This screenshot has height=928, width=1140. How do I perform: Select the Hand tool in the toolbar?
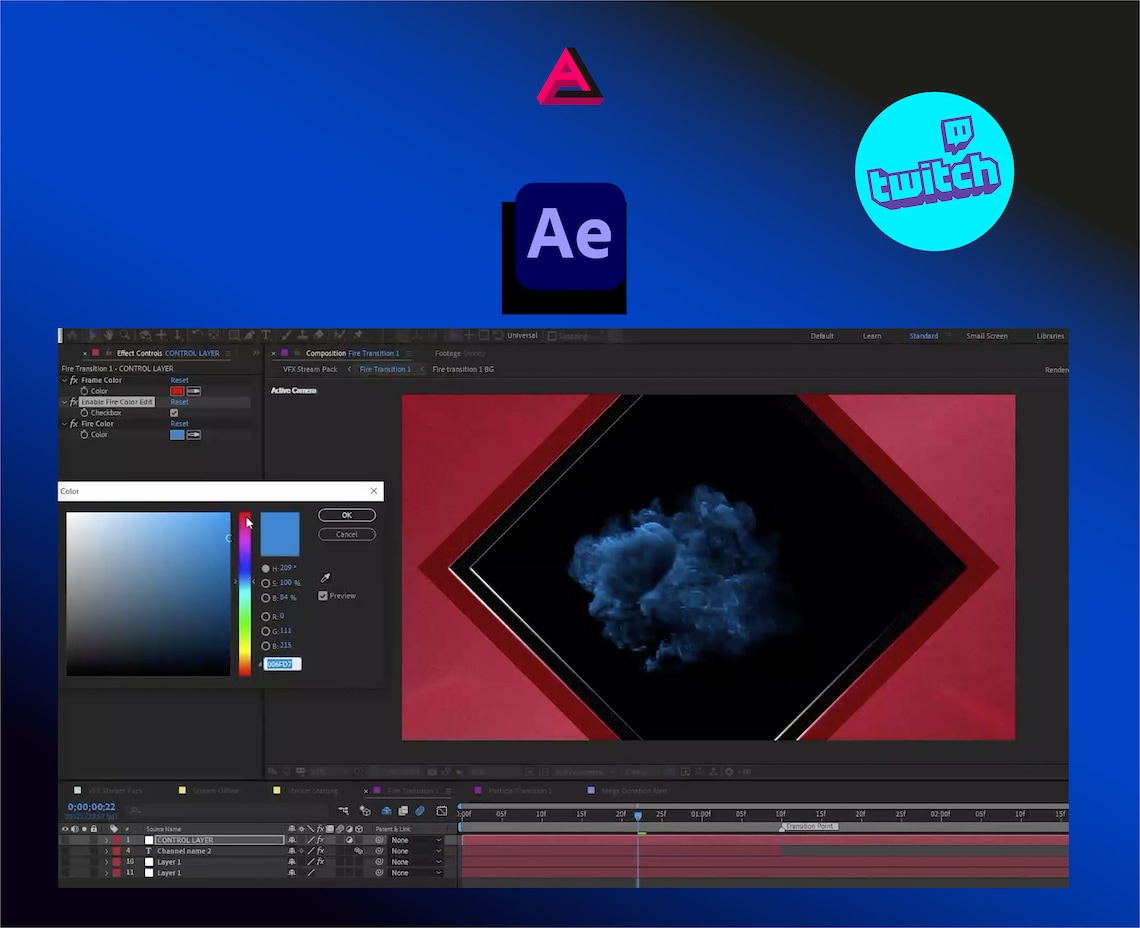click(109, 335)
